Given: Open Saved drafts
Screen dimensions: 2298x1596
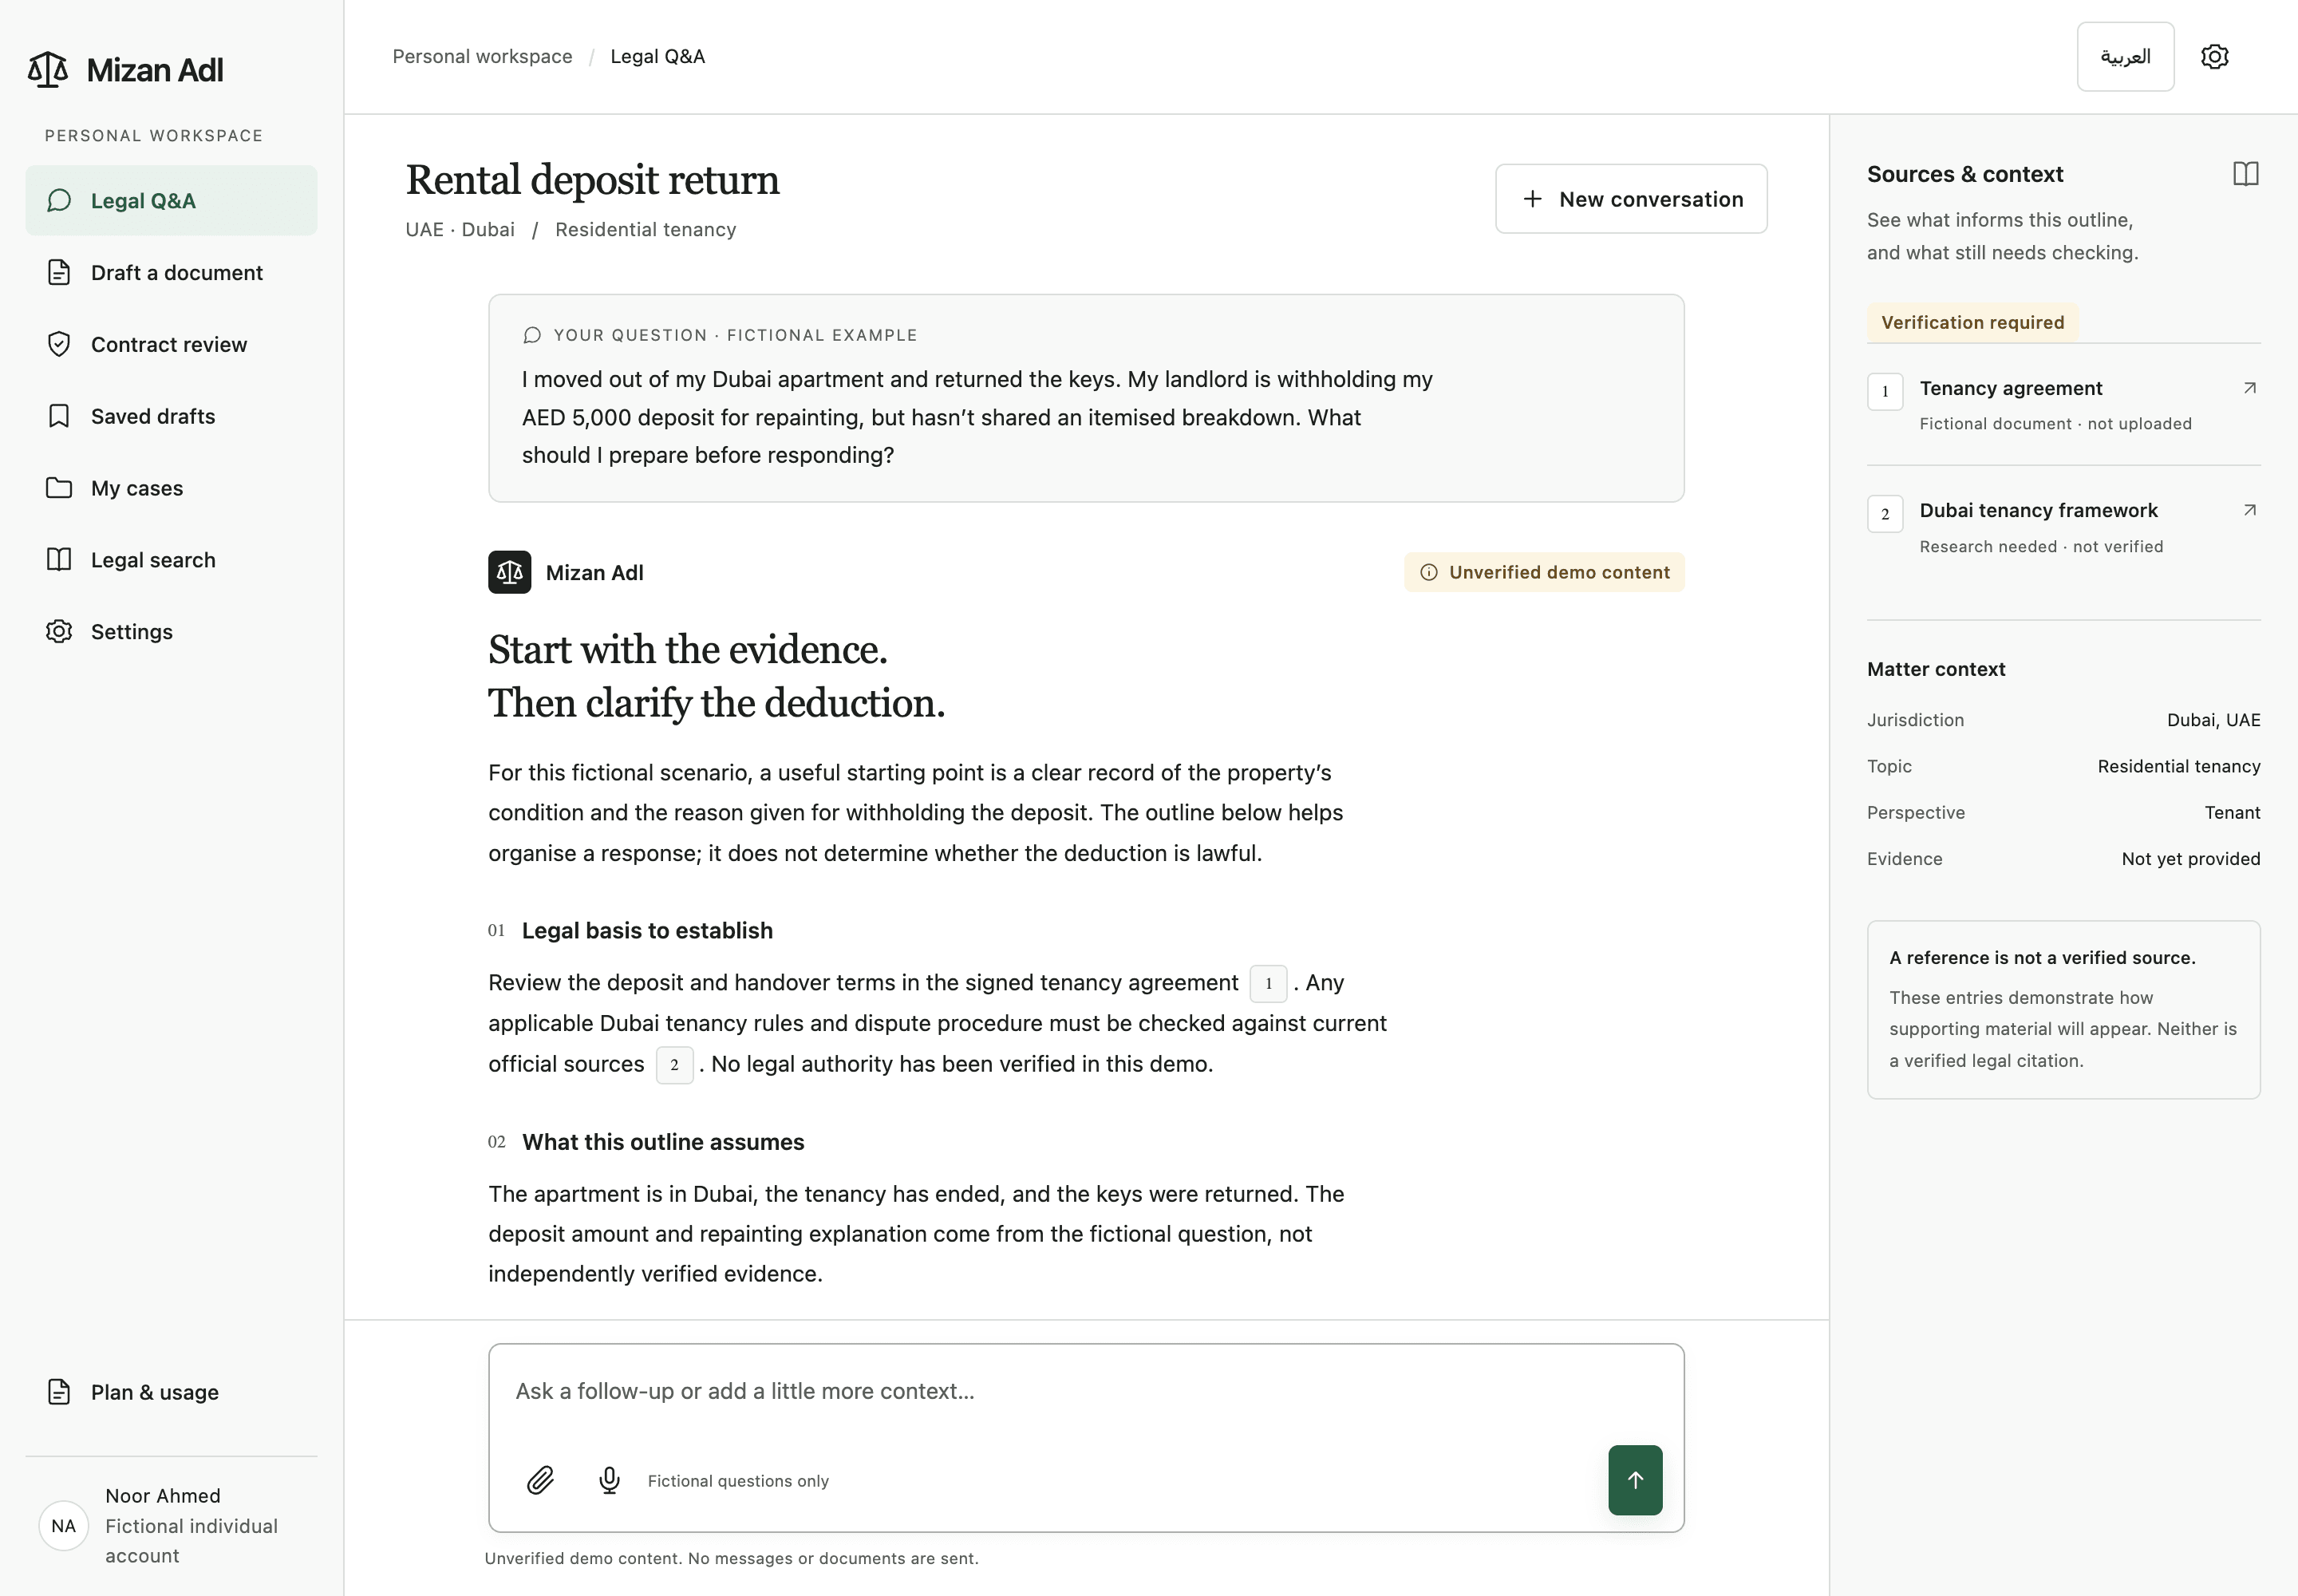Looking at the screenshot, I should click(x=171, y=416).
